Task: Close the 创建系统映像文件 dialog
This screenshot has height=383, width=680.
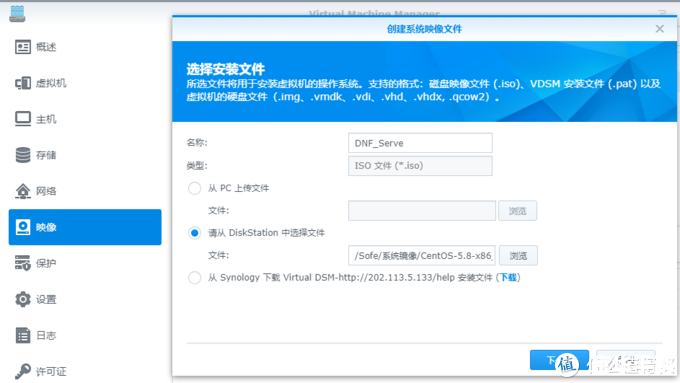Action: point(660,29)
